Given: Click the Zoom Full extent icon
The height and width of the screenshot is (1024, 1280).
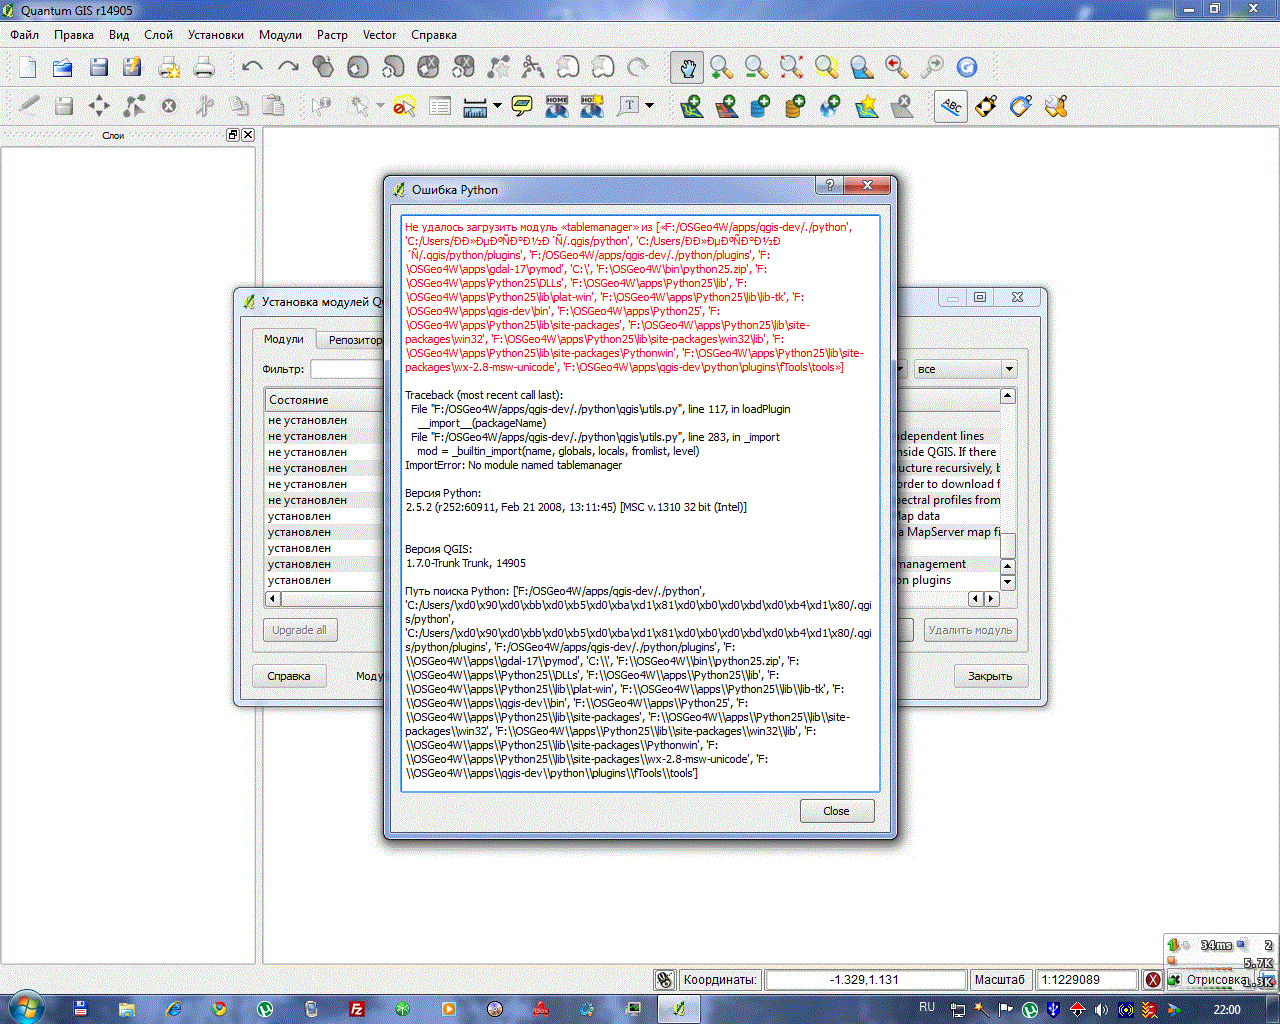Looking at the screenshot, I should [x=791, y=68].
